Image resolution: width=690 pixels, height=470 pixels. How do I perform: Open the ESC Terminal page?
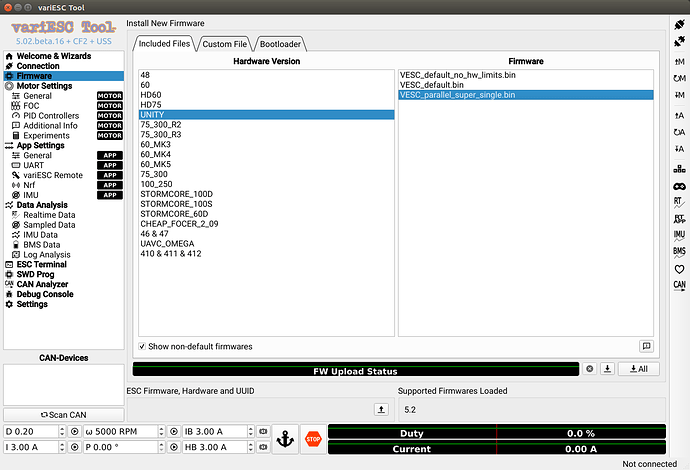[x=41, y=264]
